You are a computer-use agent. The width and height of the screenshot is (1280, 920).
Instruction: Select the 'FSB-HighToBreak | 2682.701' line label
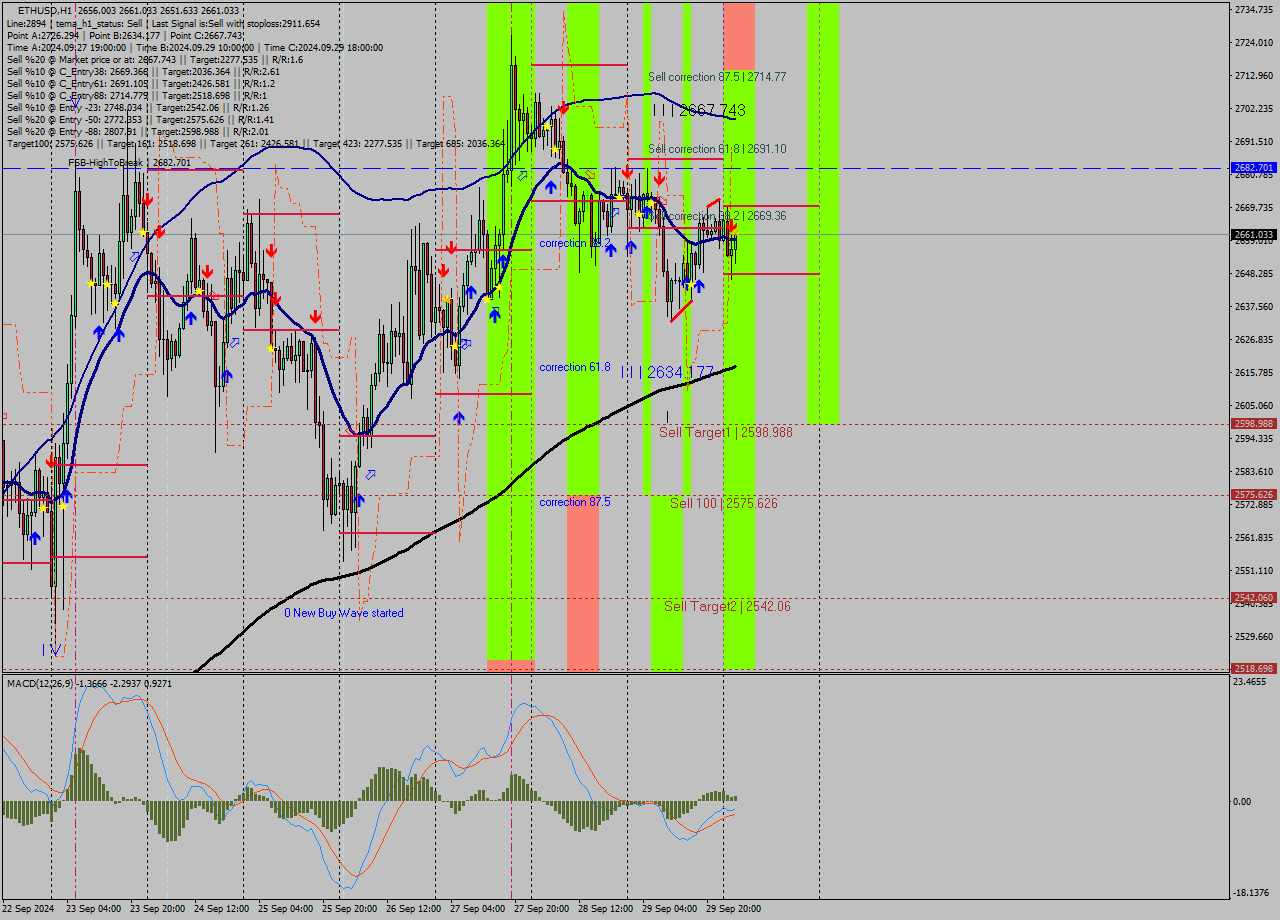click(110, 162)
